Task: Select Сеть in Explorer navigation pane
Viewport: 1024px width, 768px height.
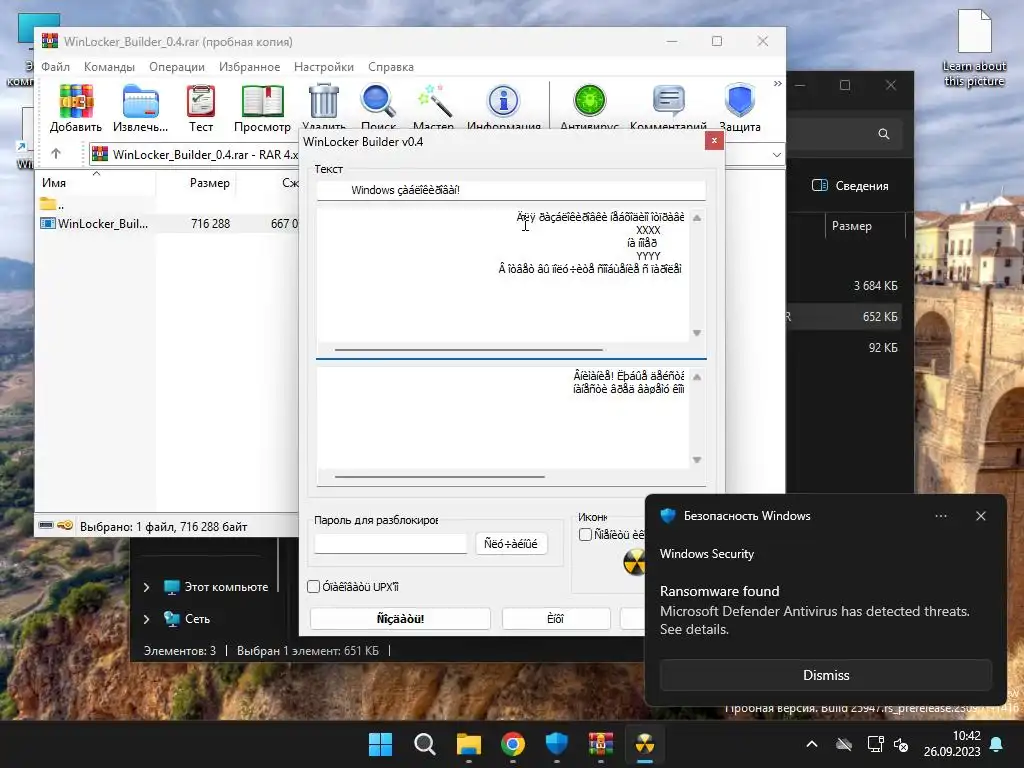Action: click(x=197, y=618)
